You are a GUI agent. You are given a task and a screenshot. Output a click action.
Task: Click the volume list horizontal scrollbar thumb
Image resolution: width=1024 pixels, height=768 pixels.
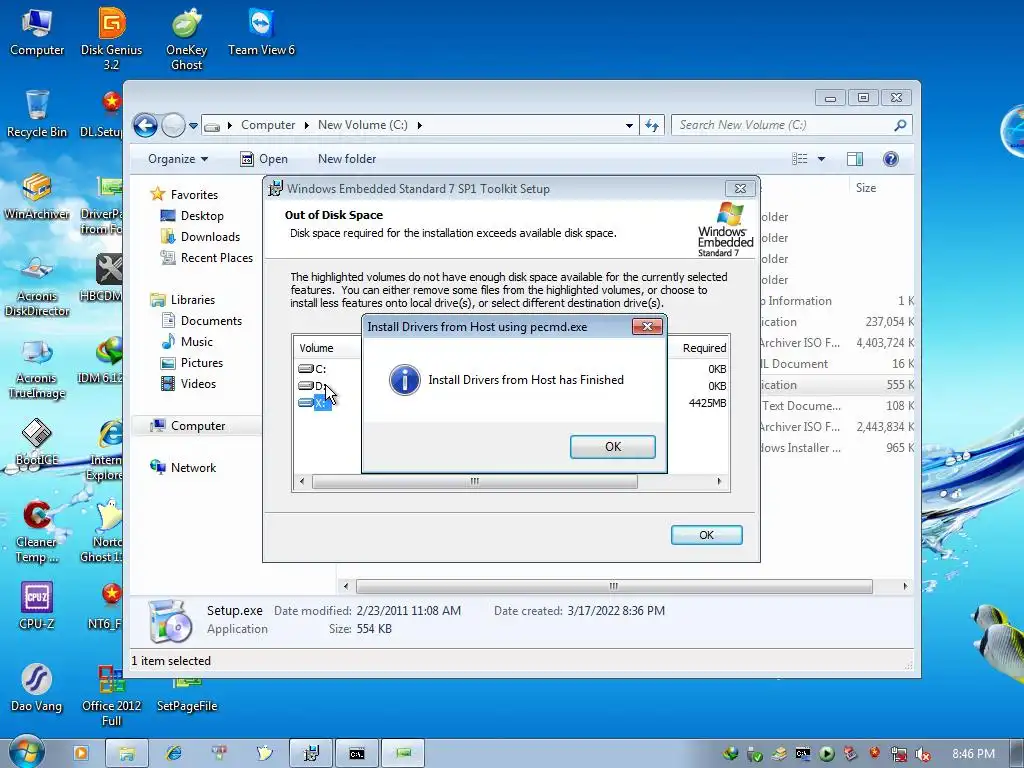click(475, 481)
